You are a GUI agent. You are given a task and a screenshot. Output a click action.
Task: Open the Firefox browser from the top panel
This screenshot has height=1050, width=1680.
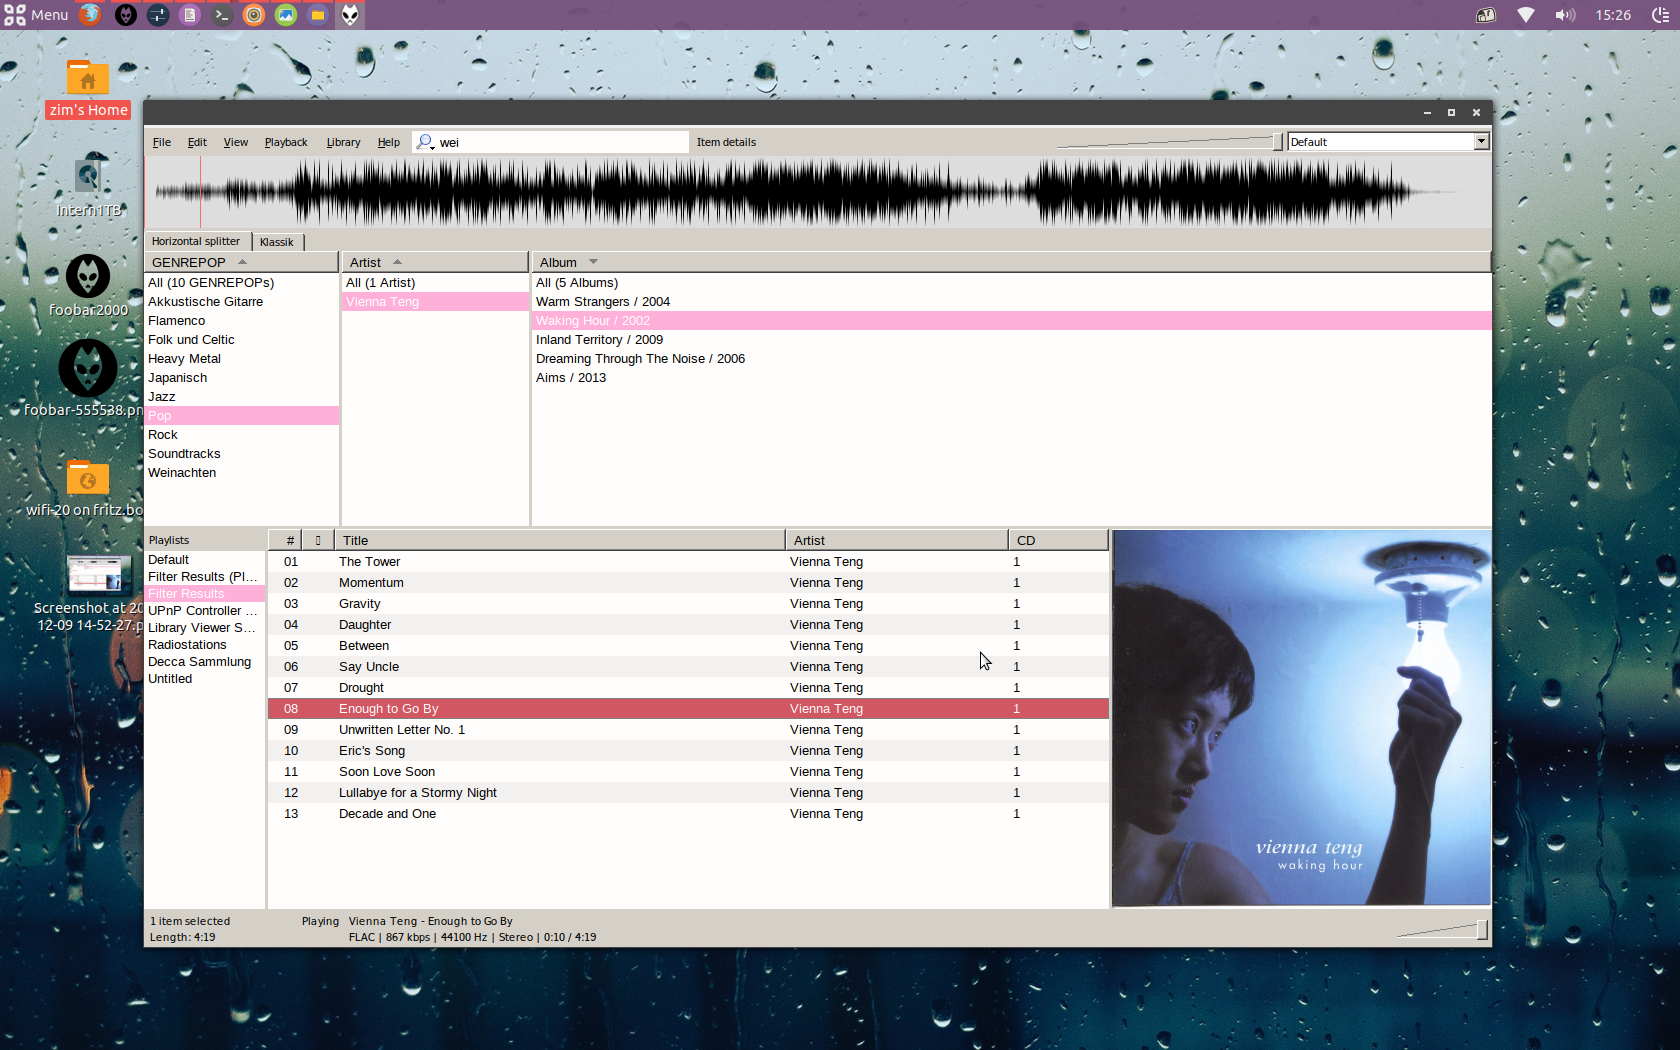(90, 15)
